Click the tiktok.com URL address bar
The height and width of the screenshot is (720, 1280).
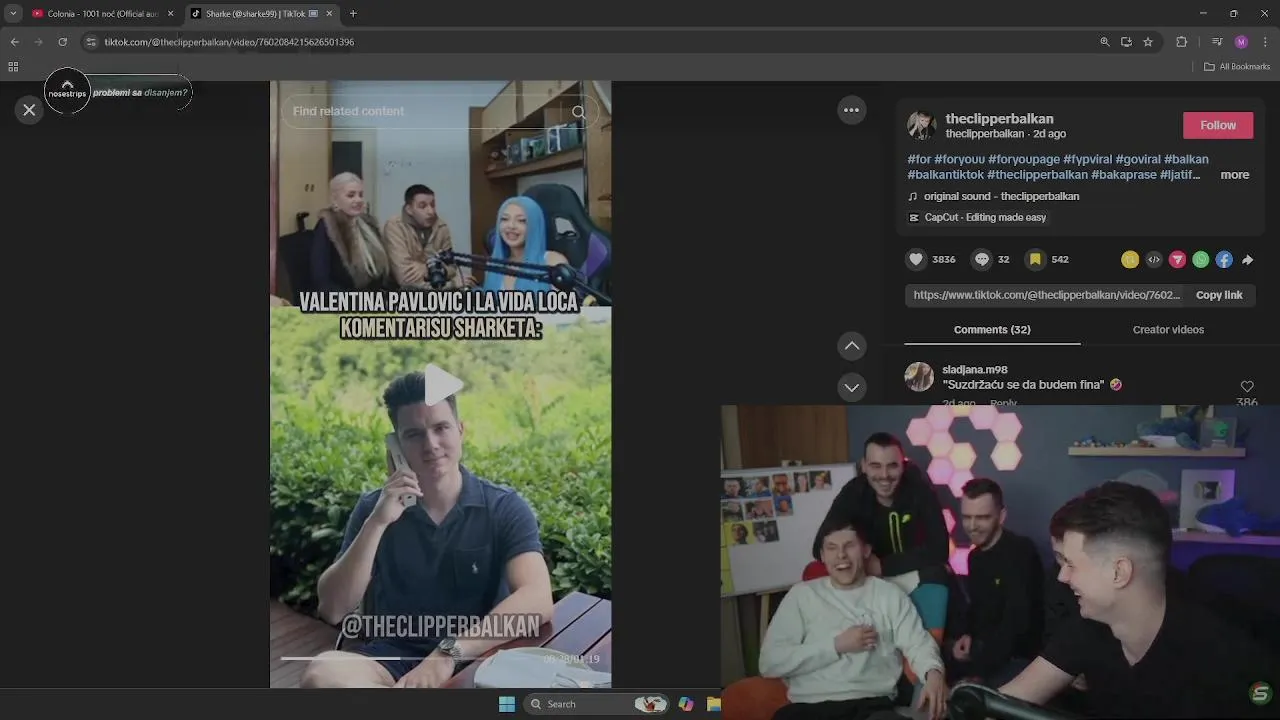(x=590, y=42)
